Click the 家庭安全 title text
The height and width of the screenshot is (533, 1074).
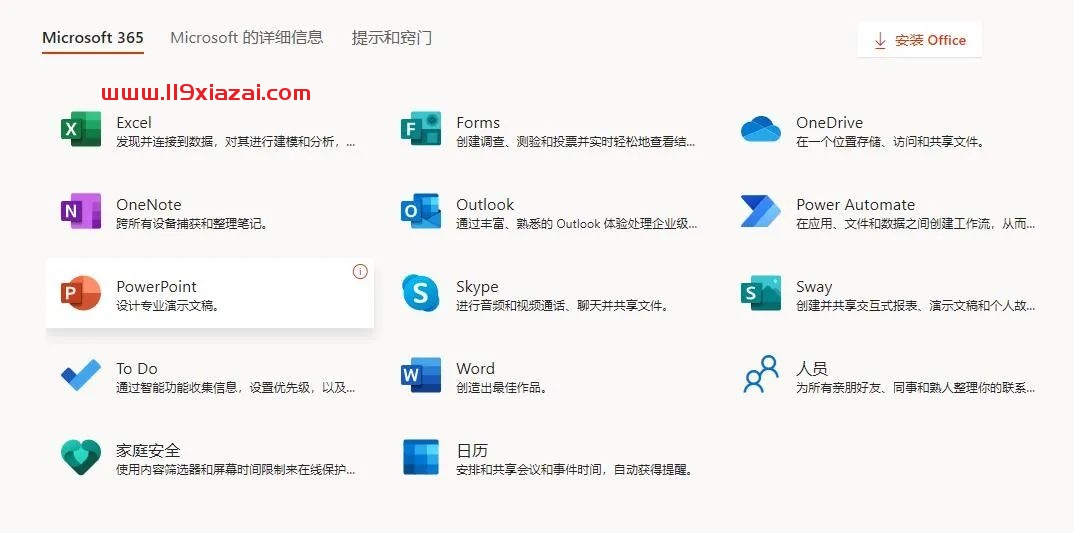[149, 450]
